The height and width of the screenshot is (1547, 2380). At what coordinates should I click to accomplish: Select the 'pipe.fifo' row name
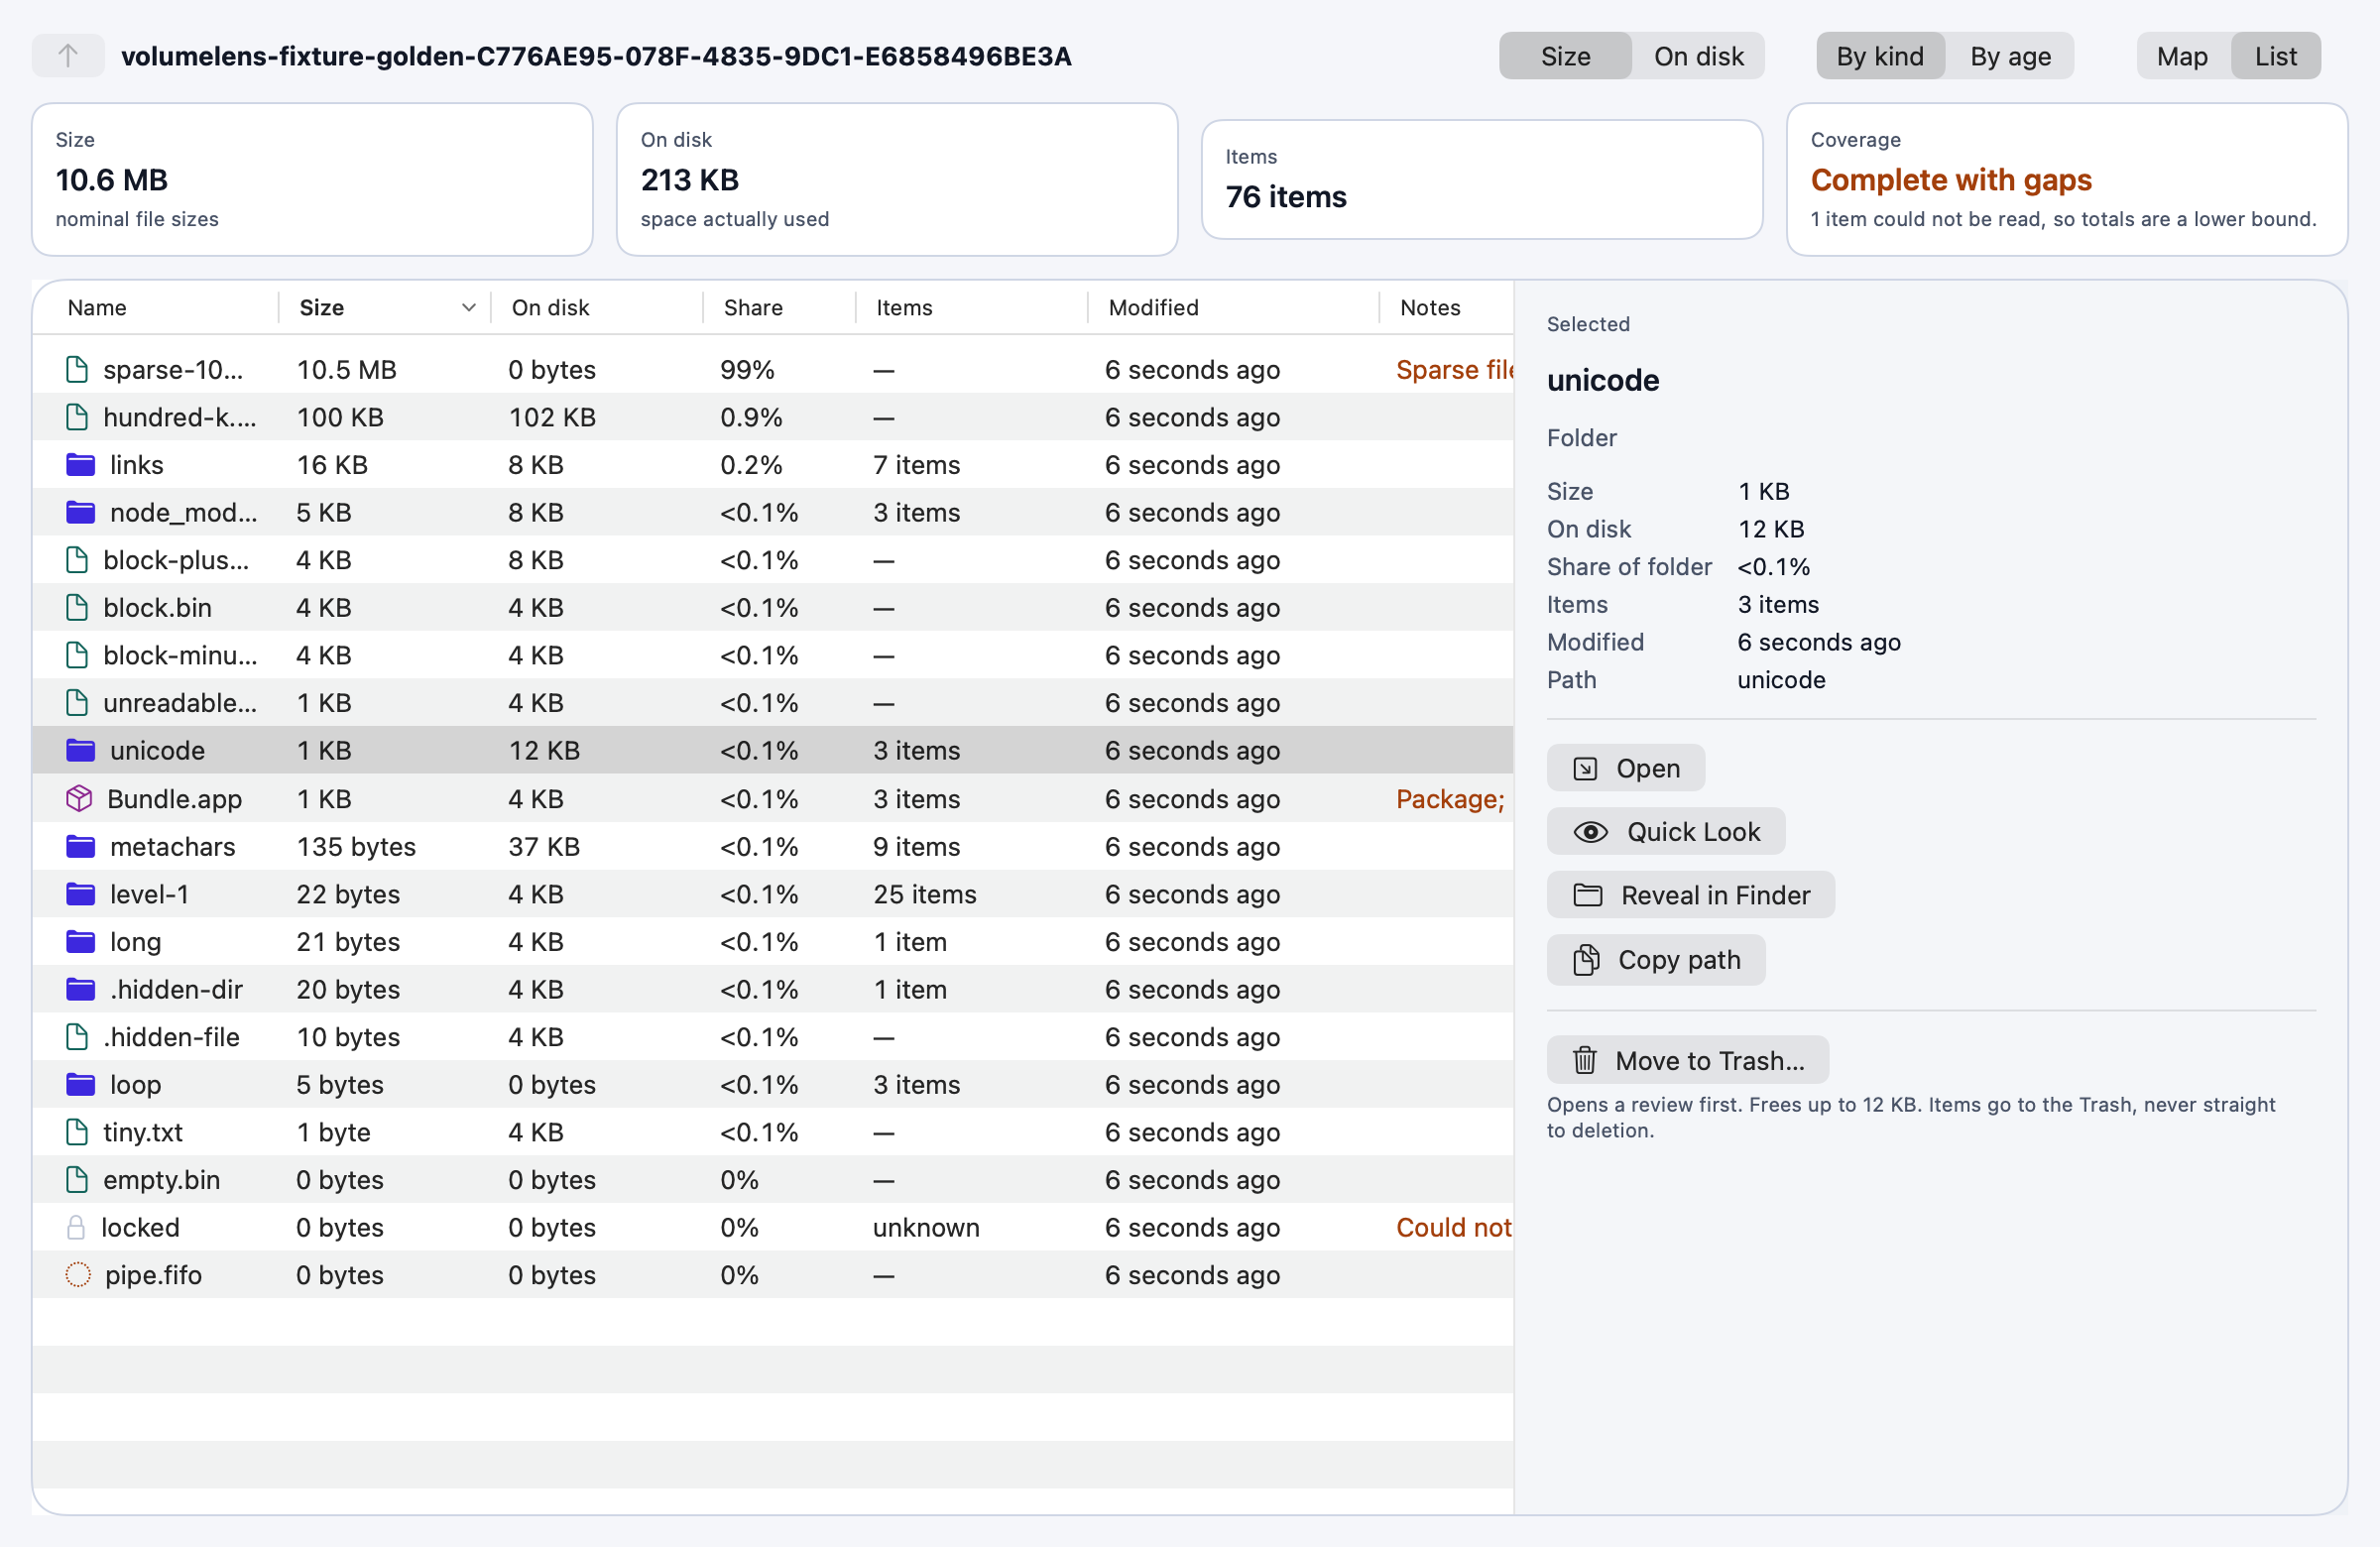coord(154,1275)
